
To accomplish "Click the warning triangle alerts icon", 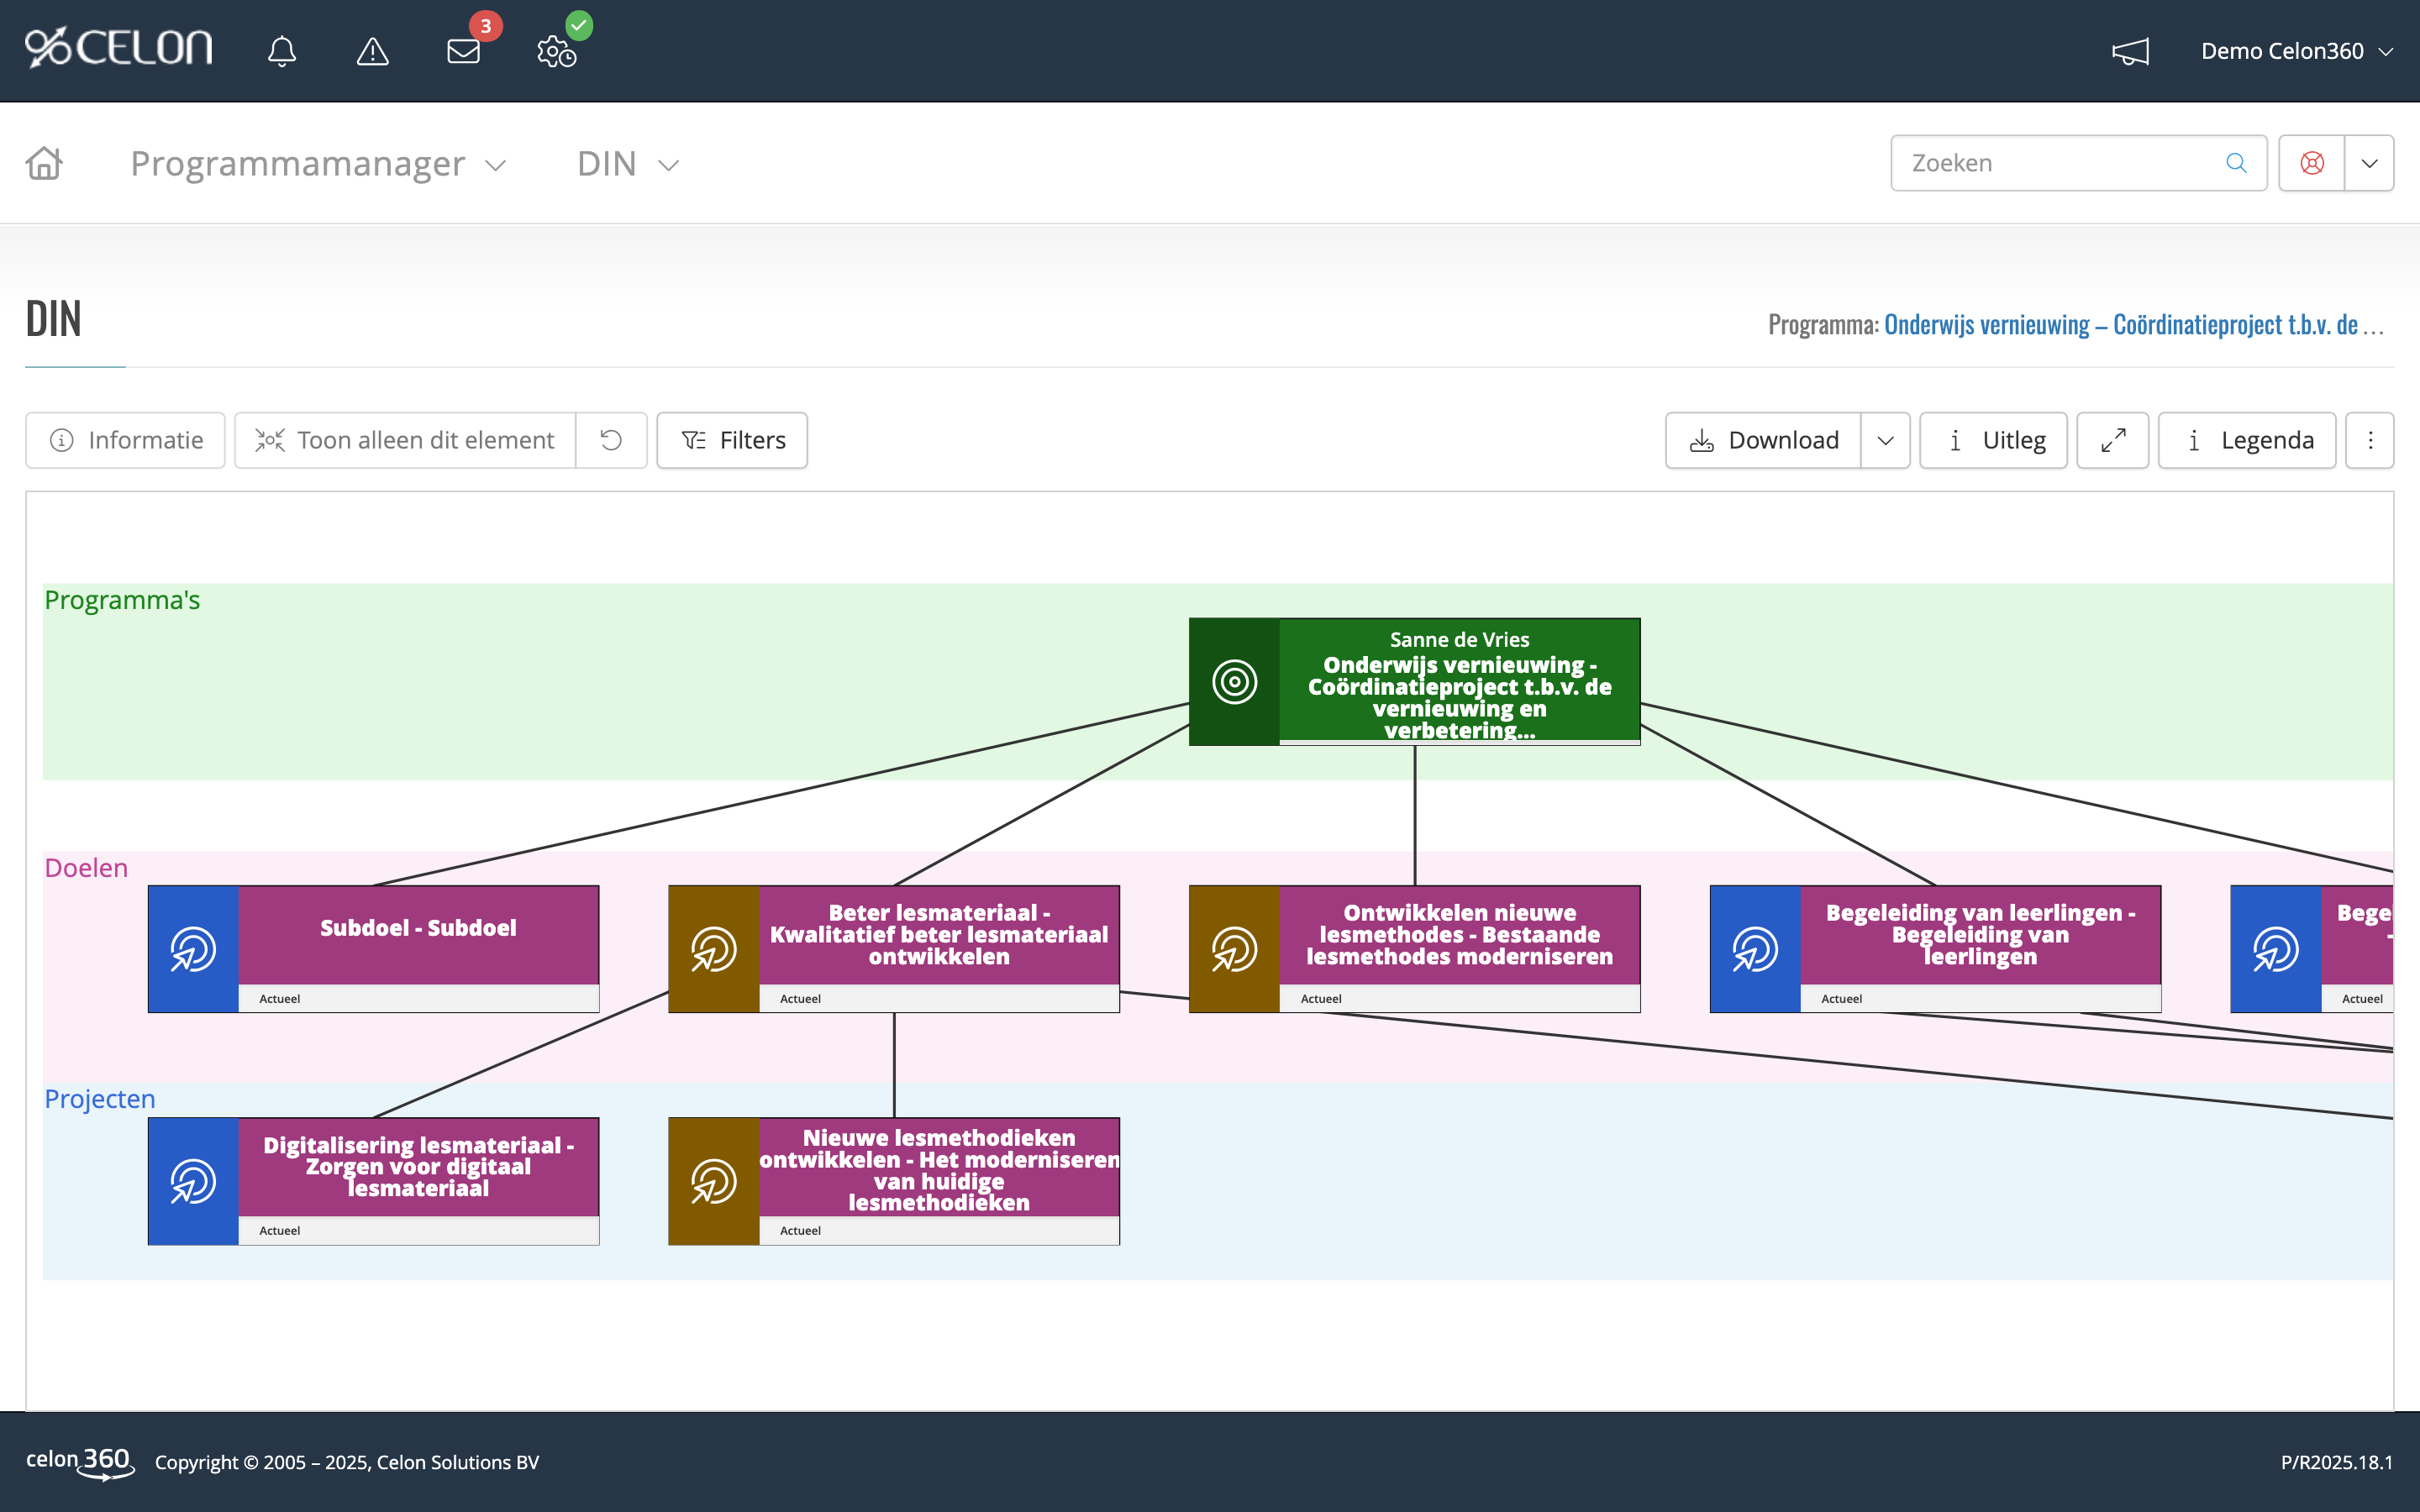I will pyautogui.click(x=372, y=51).
